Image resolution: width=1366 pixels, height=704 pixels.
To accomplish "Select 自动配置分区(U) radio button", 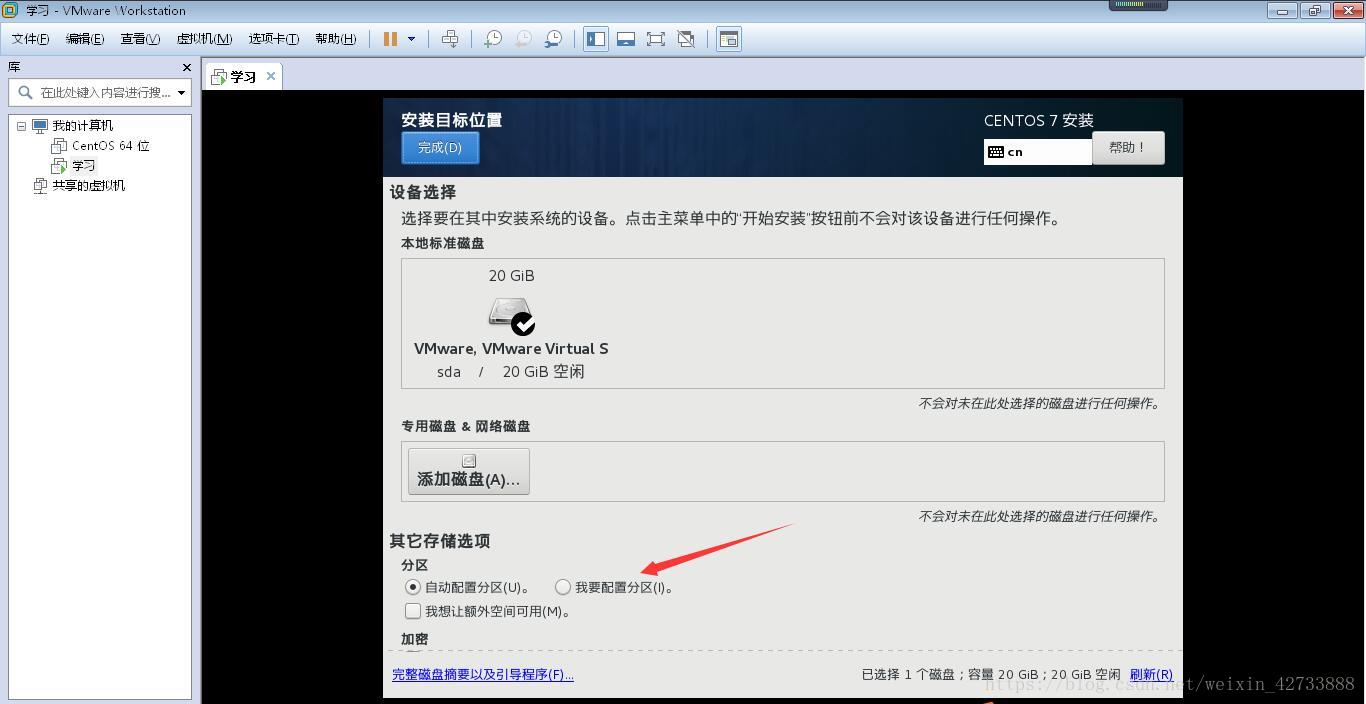I will click(412, 587).
